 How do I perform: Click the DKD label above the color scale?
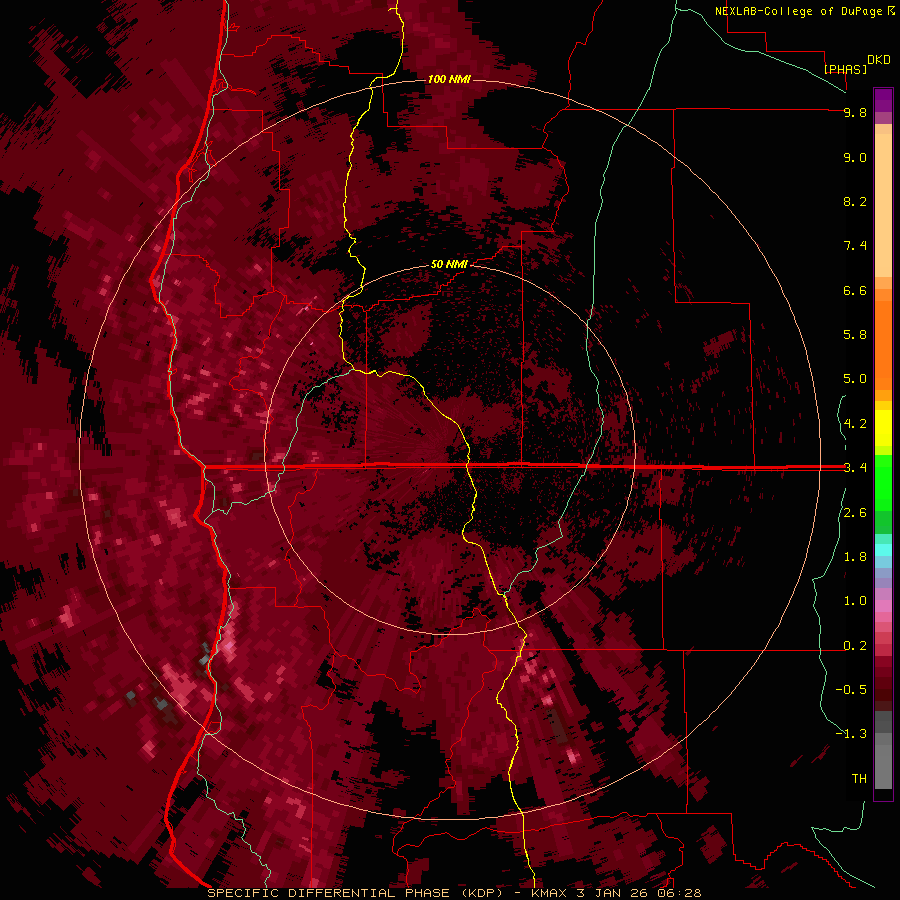coord(879,60)
